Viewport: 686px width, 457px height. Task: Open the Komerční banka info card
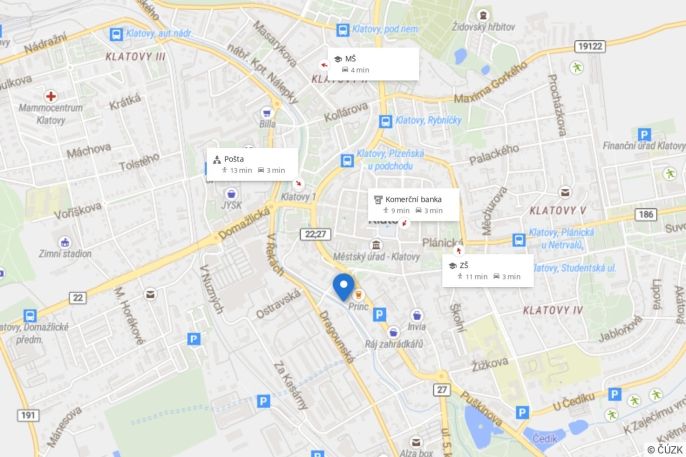click(x=413, y=205)
